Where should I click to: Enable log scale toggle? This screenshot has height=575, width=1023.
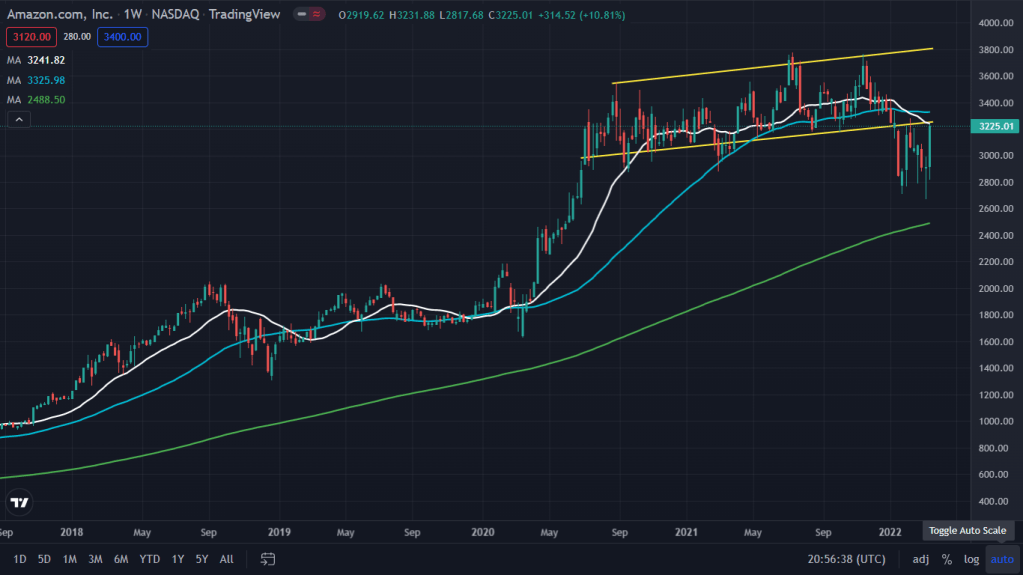coord(971,560)
